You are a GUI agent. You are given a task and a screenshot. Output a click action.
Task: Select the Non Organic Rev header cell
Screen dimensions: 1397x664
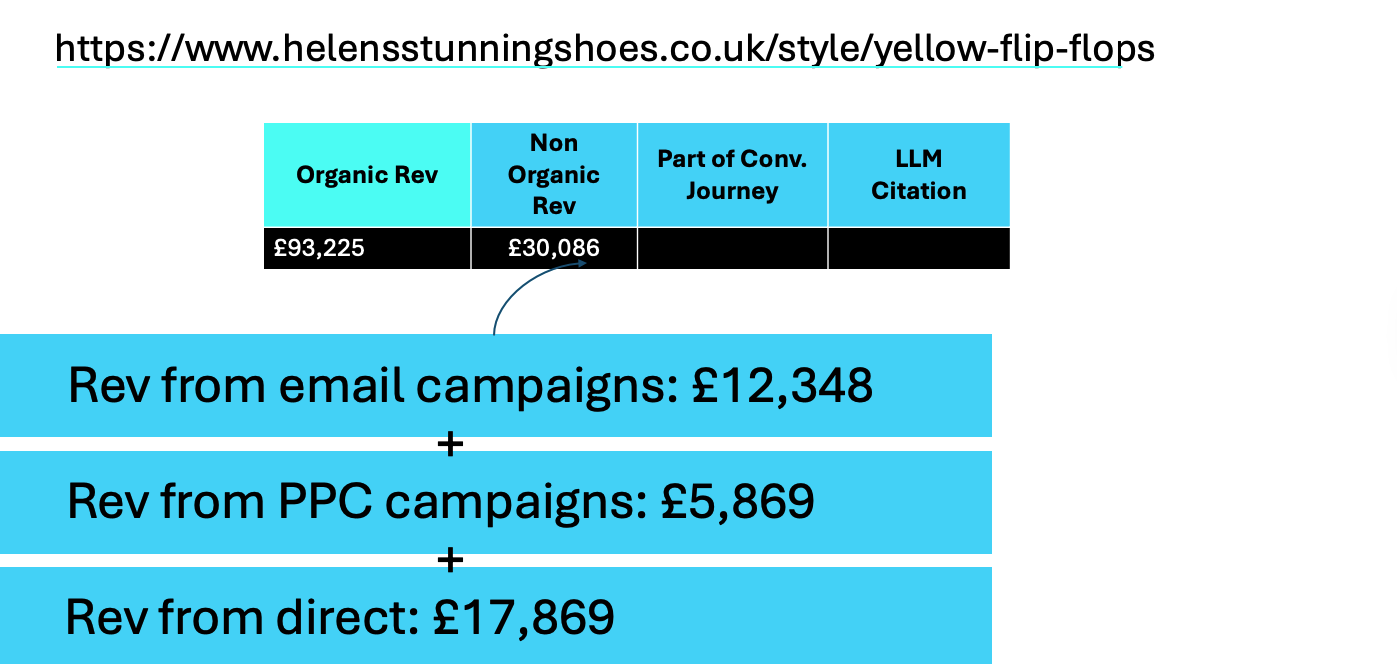(554, 175)
